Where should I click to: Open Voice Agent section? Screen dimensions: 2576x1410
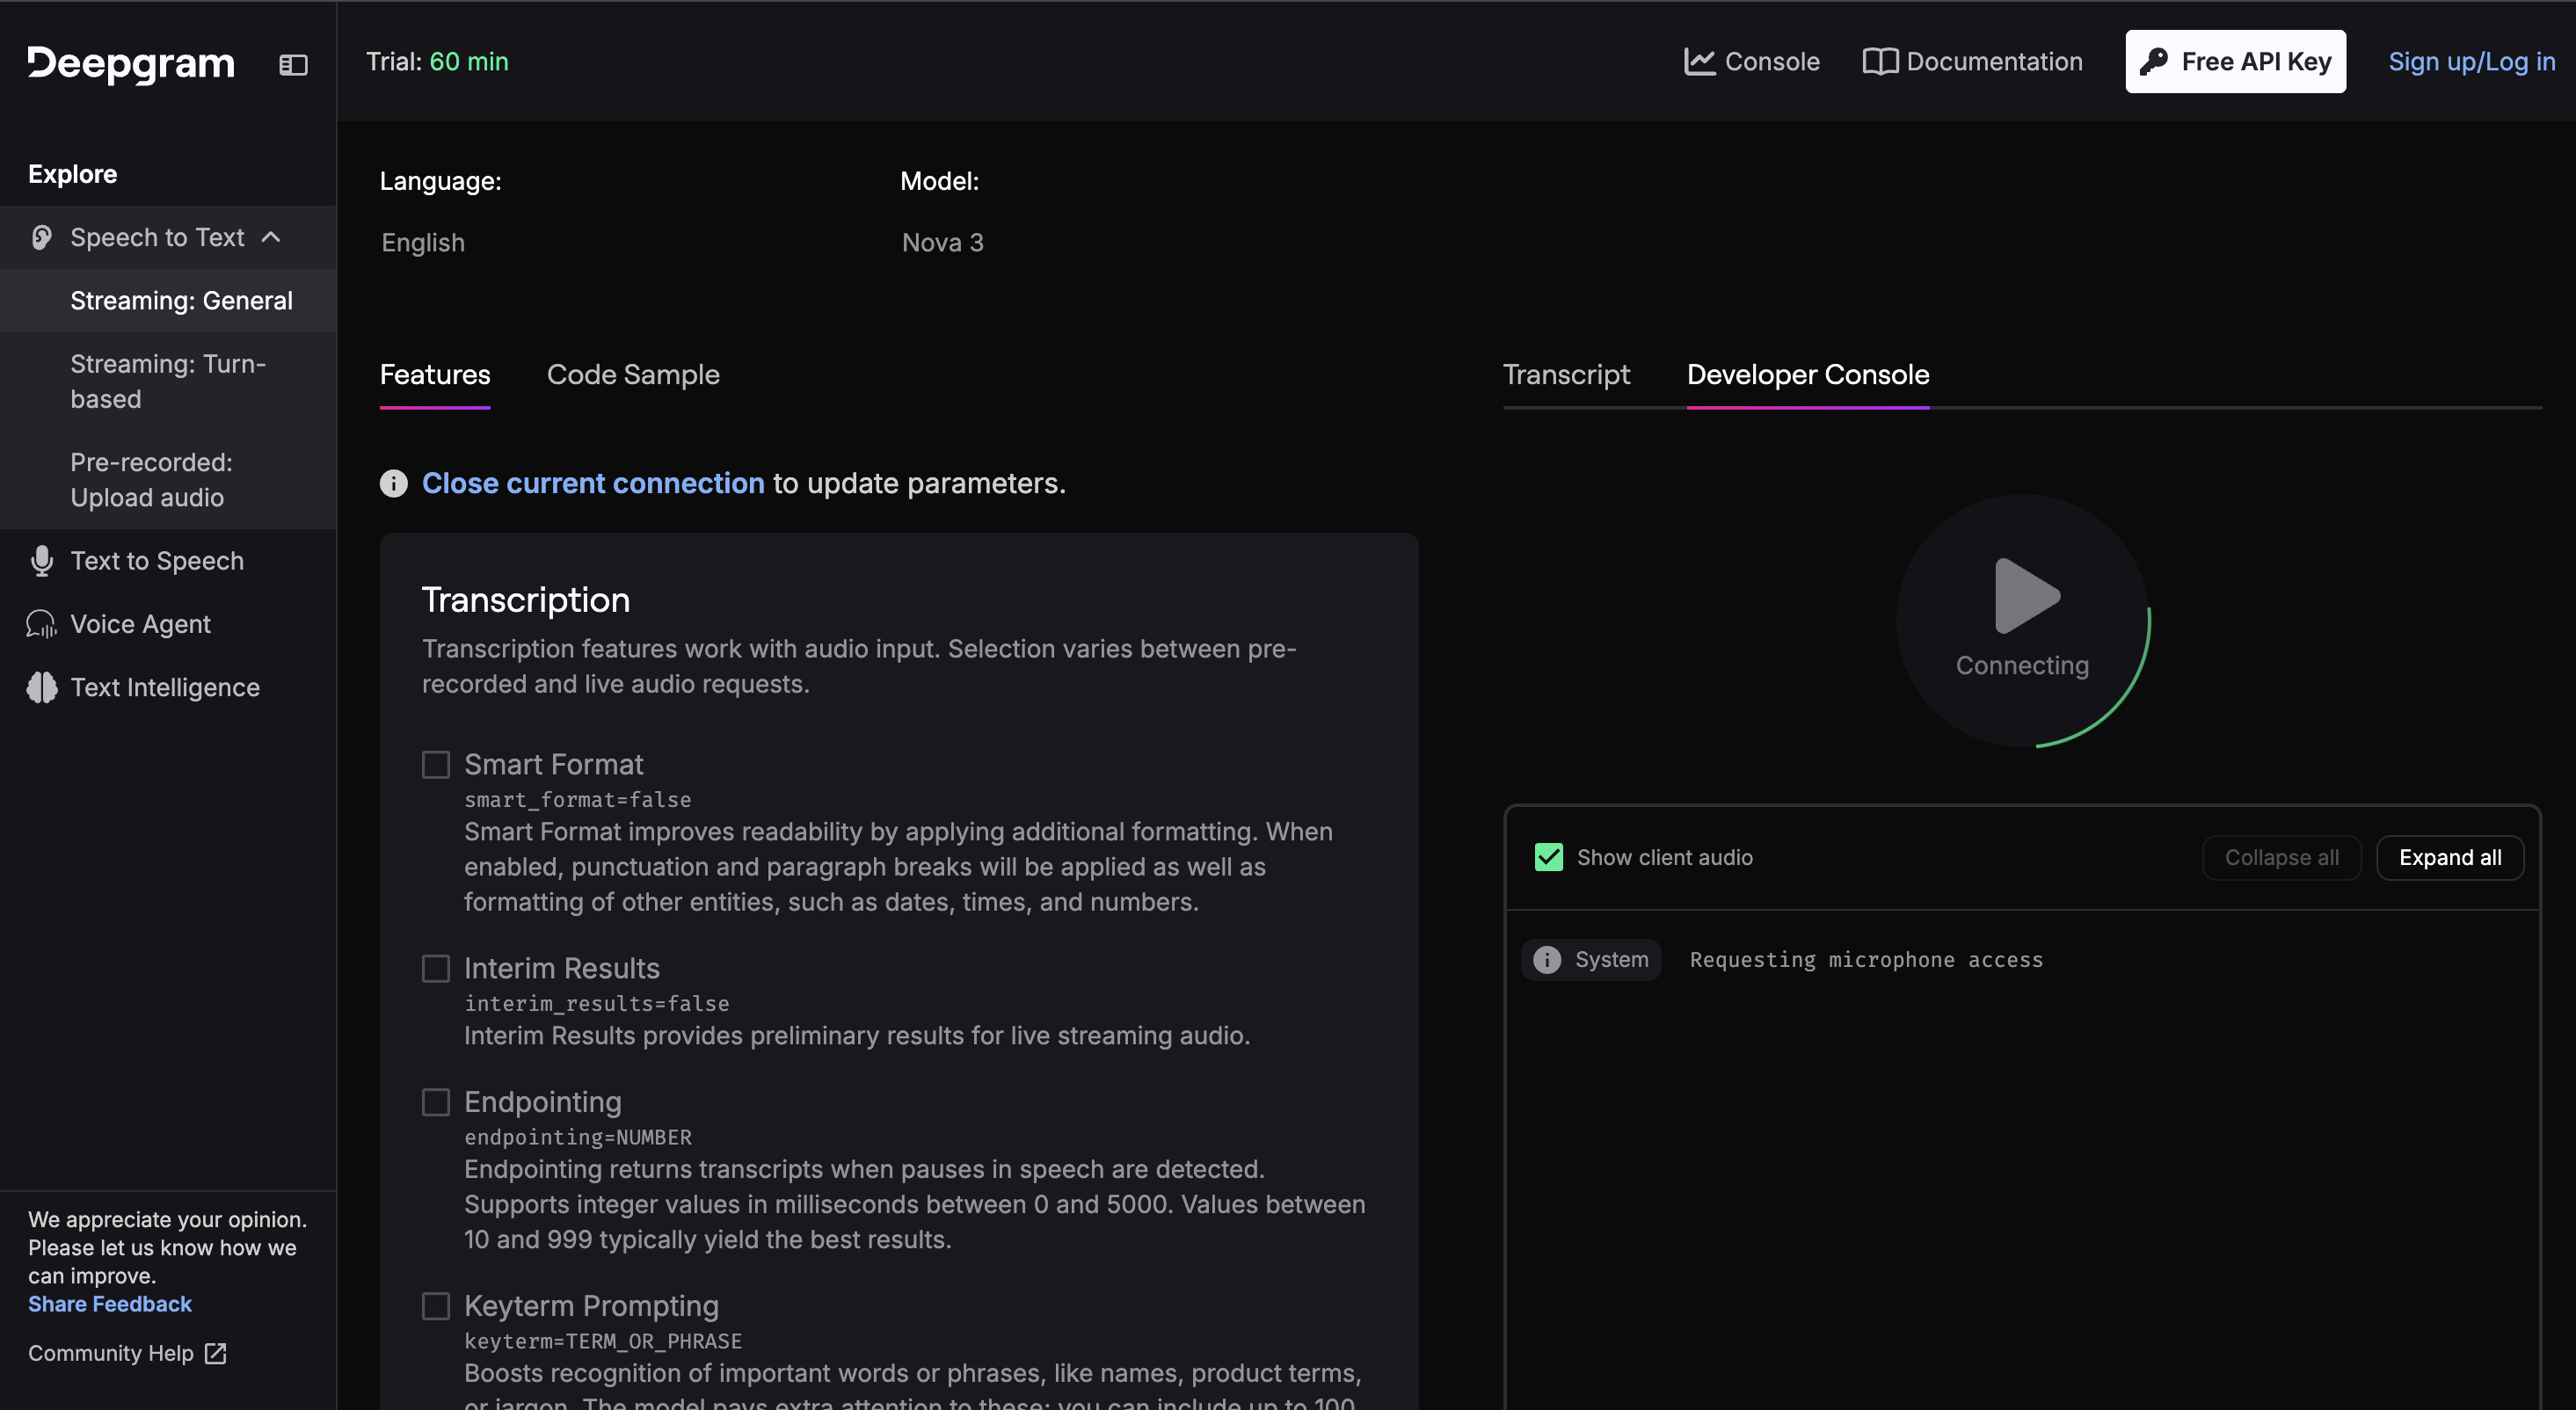[x=168, y=624]
